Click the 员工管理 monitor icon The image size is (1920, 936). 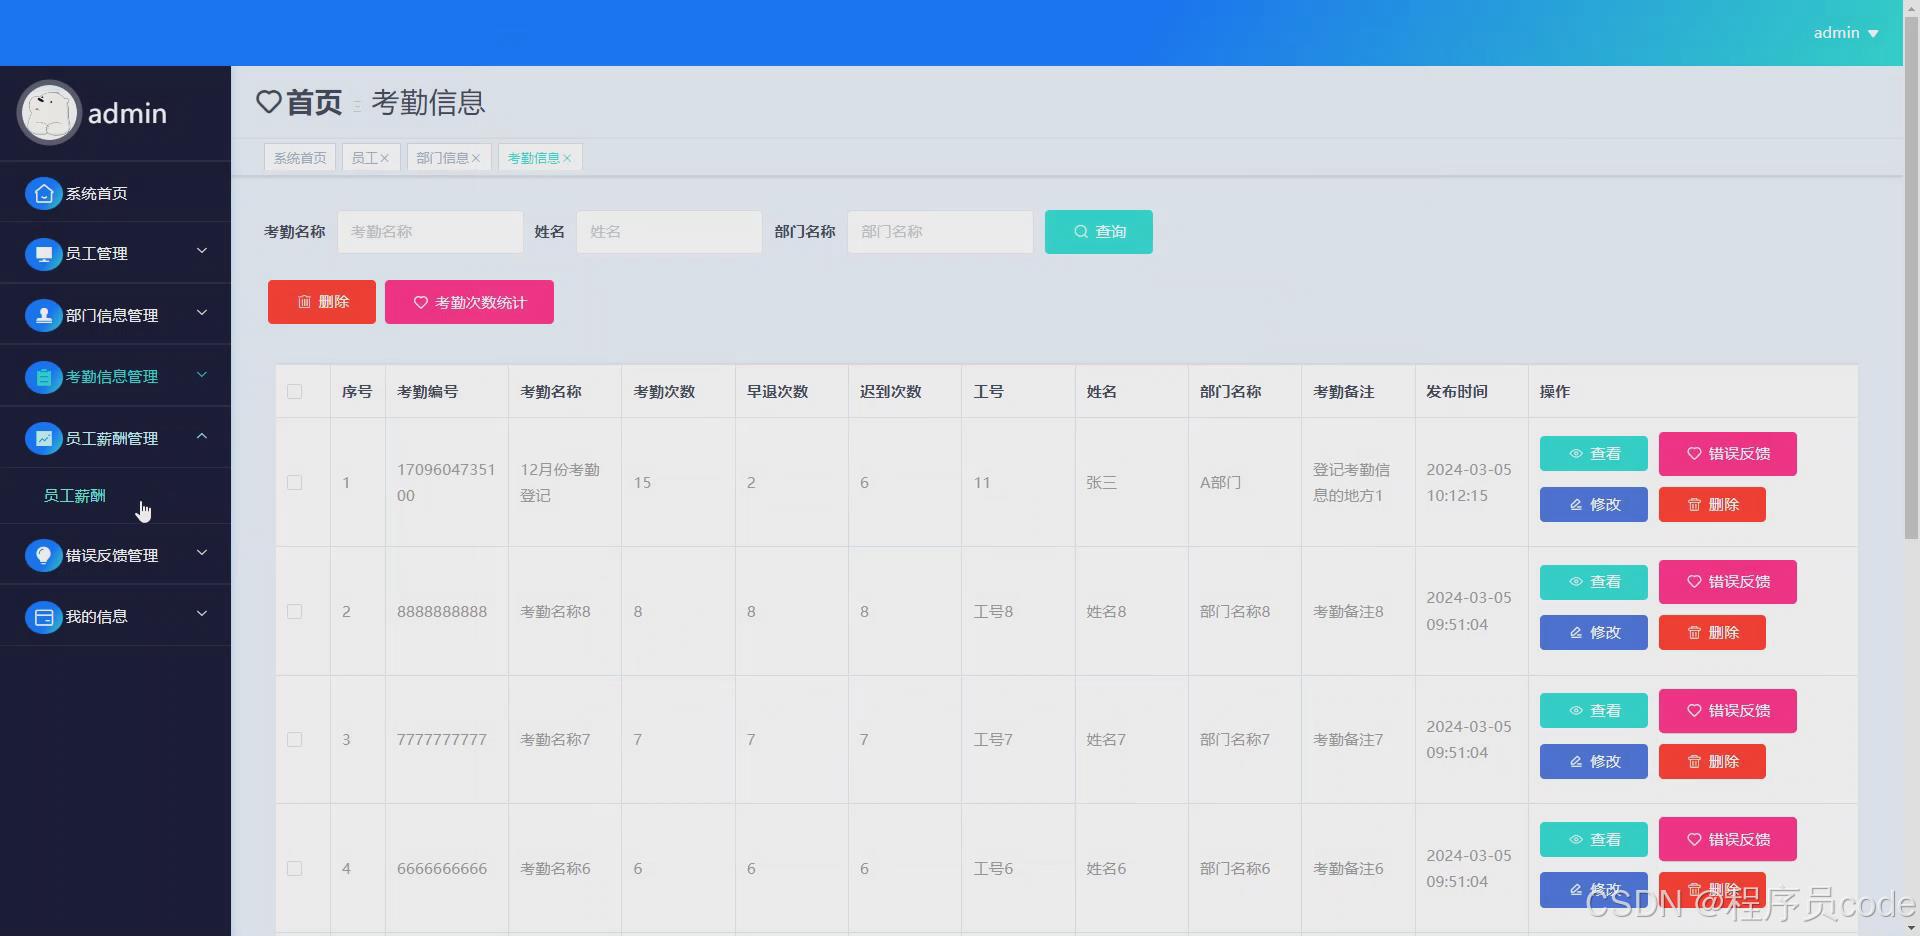pyautogui.click(x=43, y=253)
